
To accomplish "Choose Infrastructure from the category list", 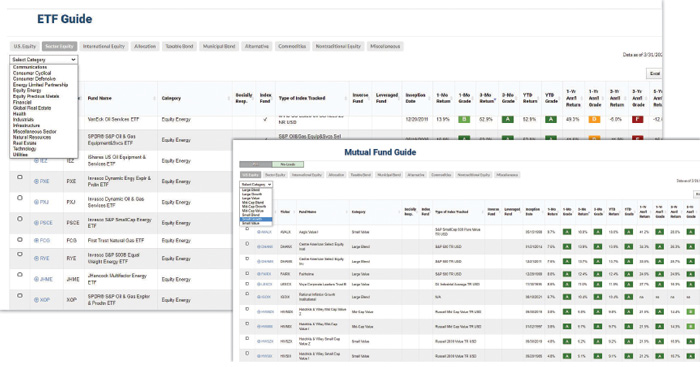I will click(26, 125).
